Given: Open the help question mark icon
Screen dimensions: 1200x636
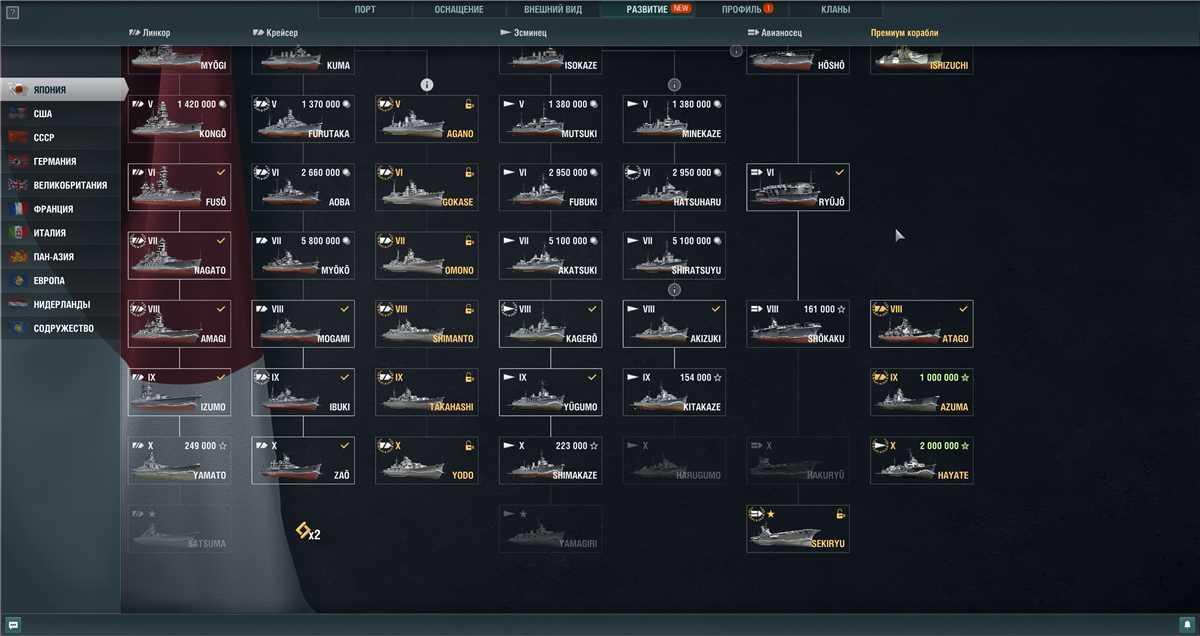Looking at the screenshot, I should pos(12,12).
